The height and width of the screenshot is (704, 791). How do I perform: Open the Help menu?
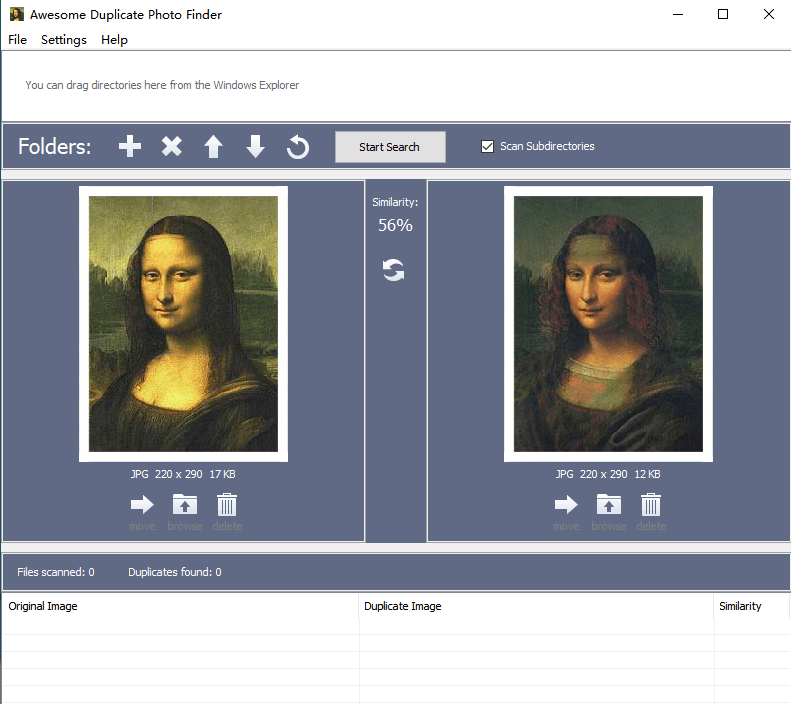click(x=114, y=40)
